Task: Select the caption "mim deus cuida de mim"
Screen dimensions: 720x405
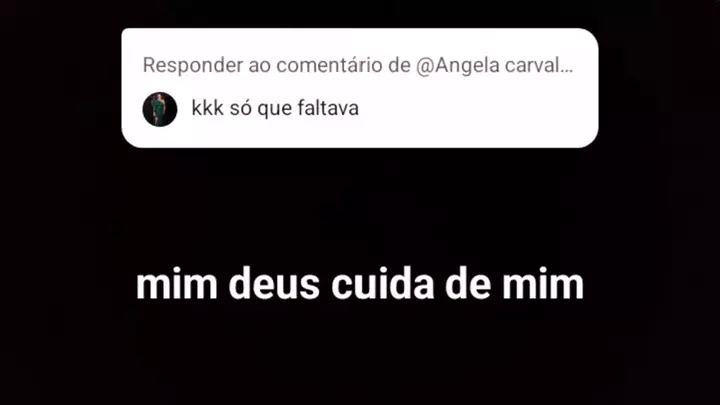Action: [x=360, y=285]
